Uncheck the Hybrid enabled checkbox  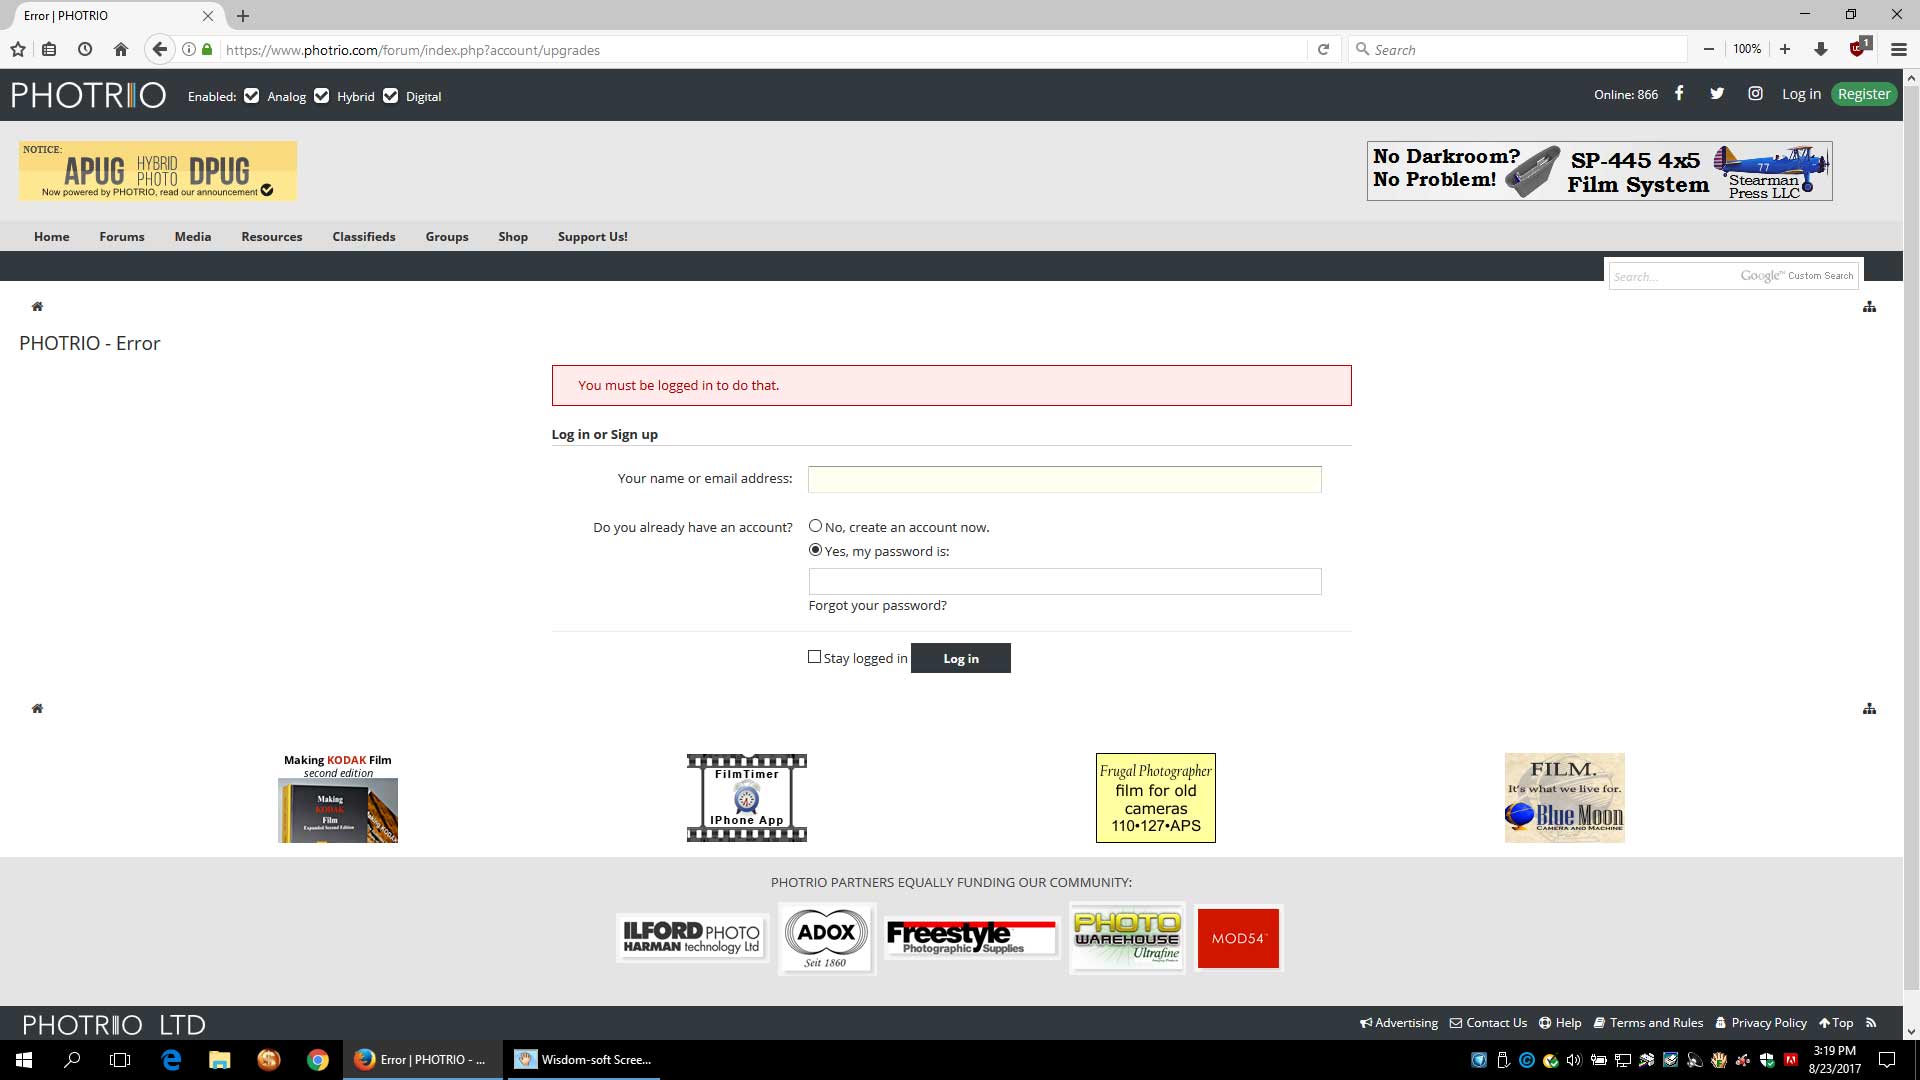[x=321, y=96]
